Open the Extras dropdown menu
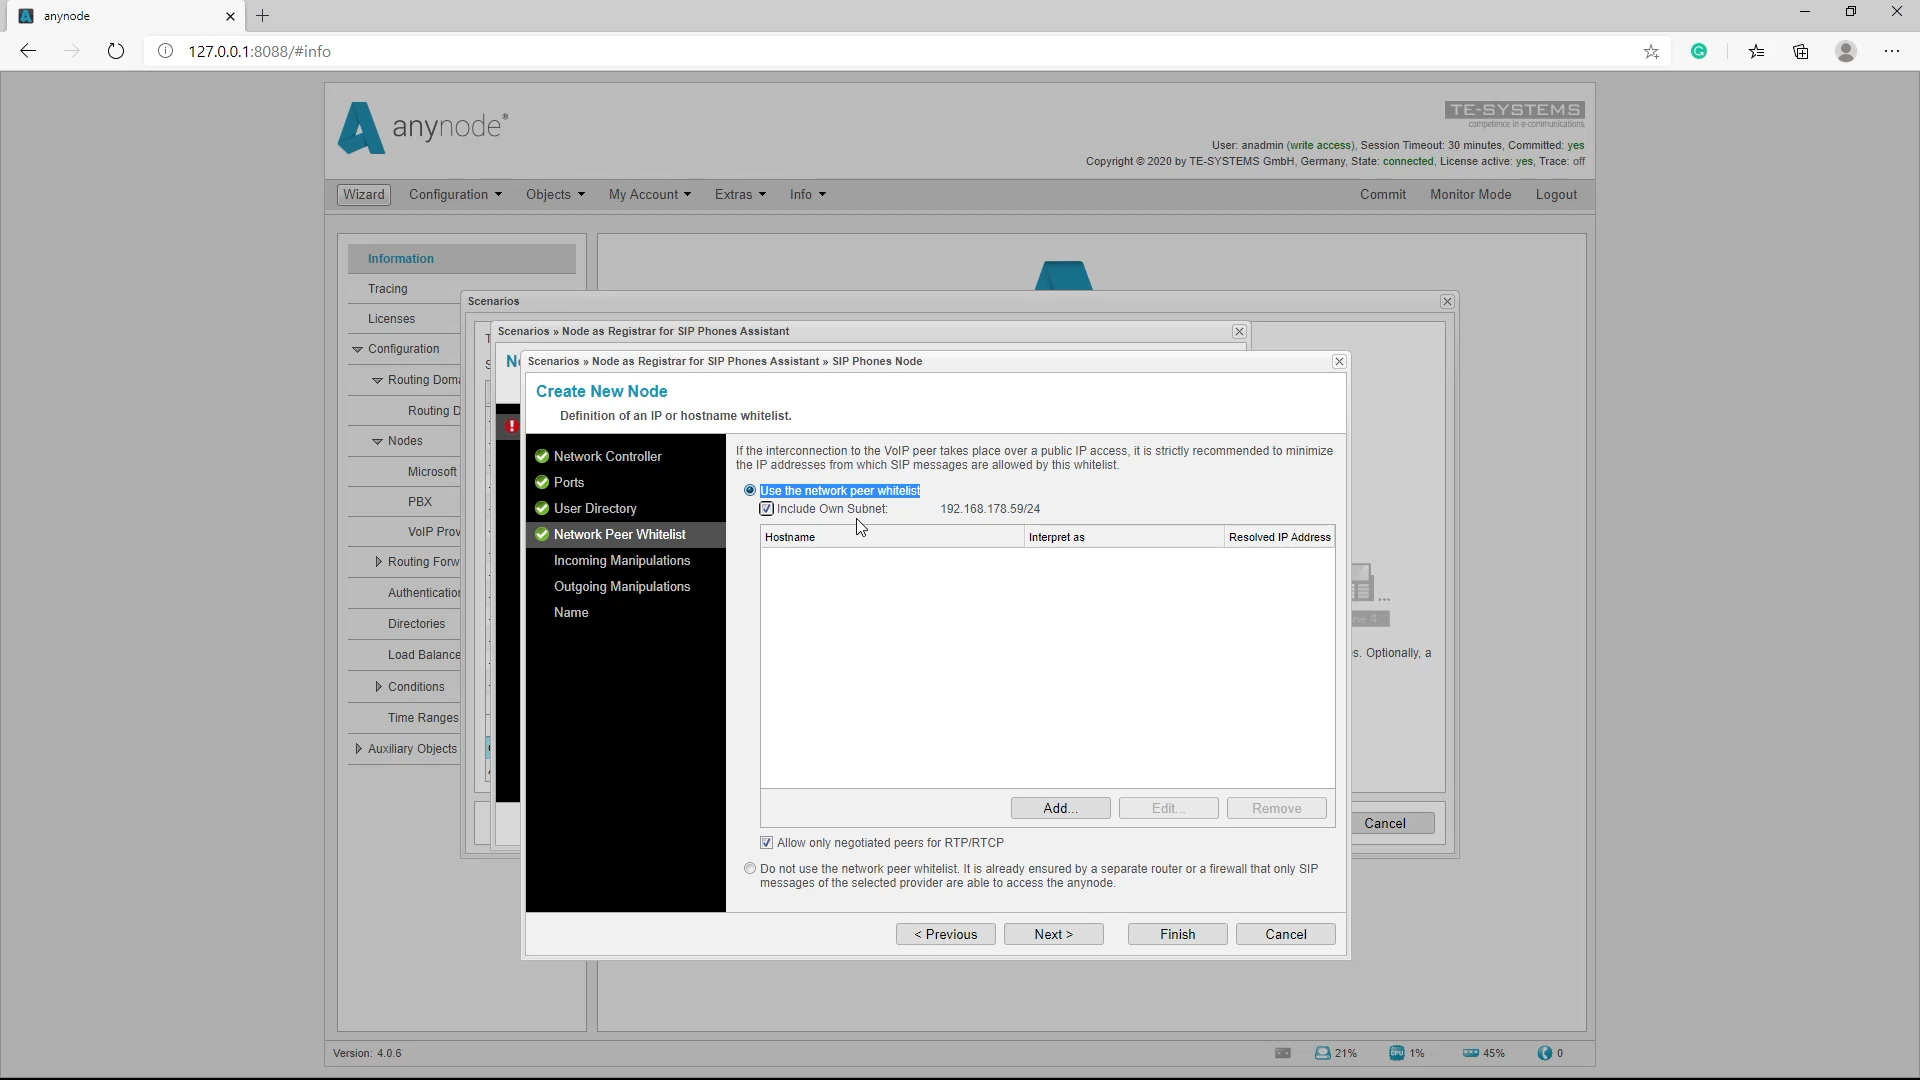The height and width of the screenshot is (1080, 1920). (x=740, y=194)
